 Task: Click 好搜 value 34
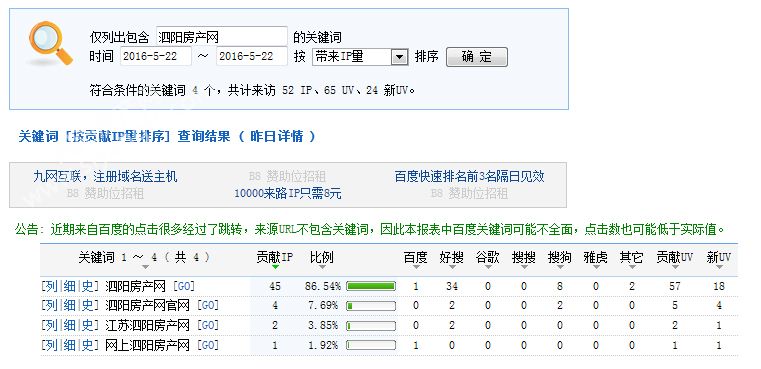452,286
